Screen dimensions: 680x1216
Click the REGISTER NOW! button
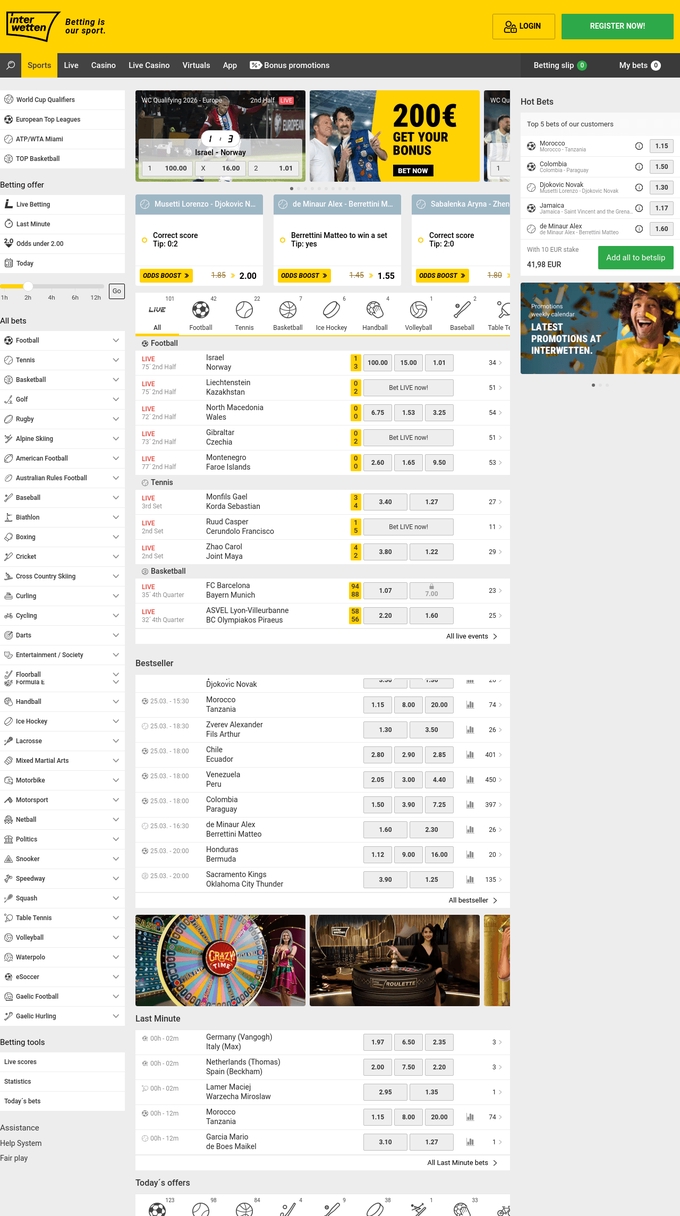617,26
